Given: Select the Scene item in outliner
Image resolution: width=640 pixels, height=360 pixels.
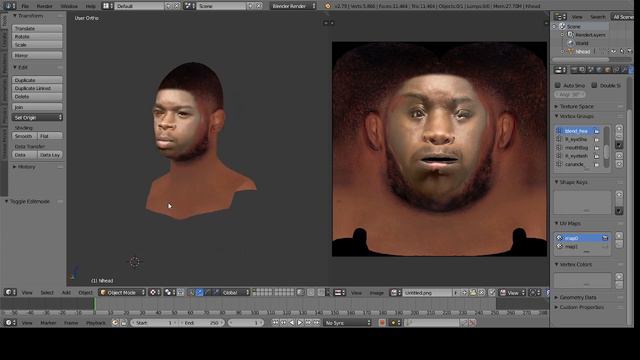Looking at the screenshot, I should pos(573,27).
